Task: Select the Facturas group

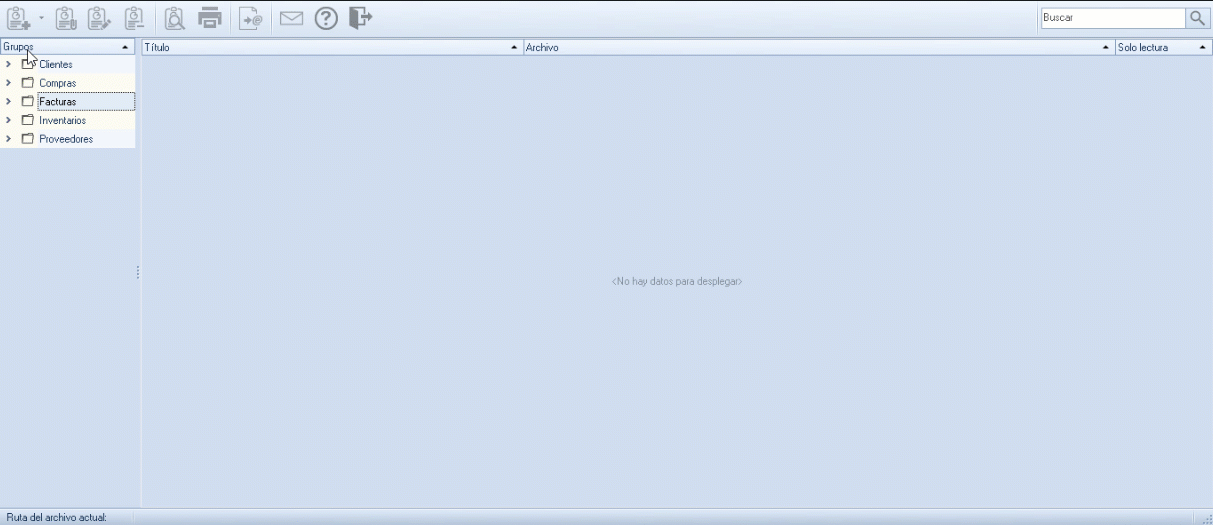Action: [x=58, y=102]
